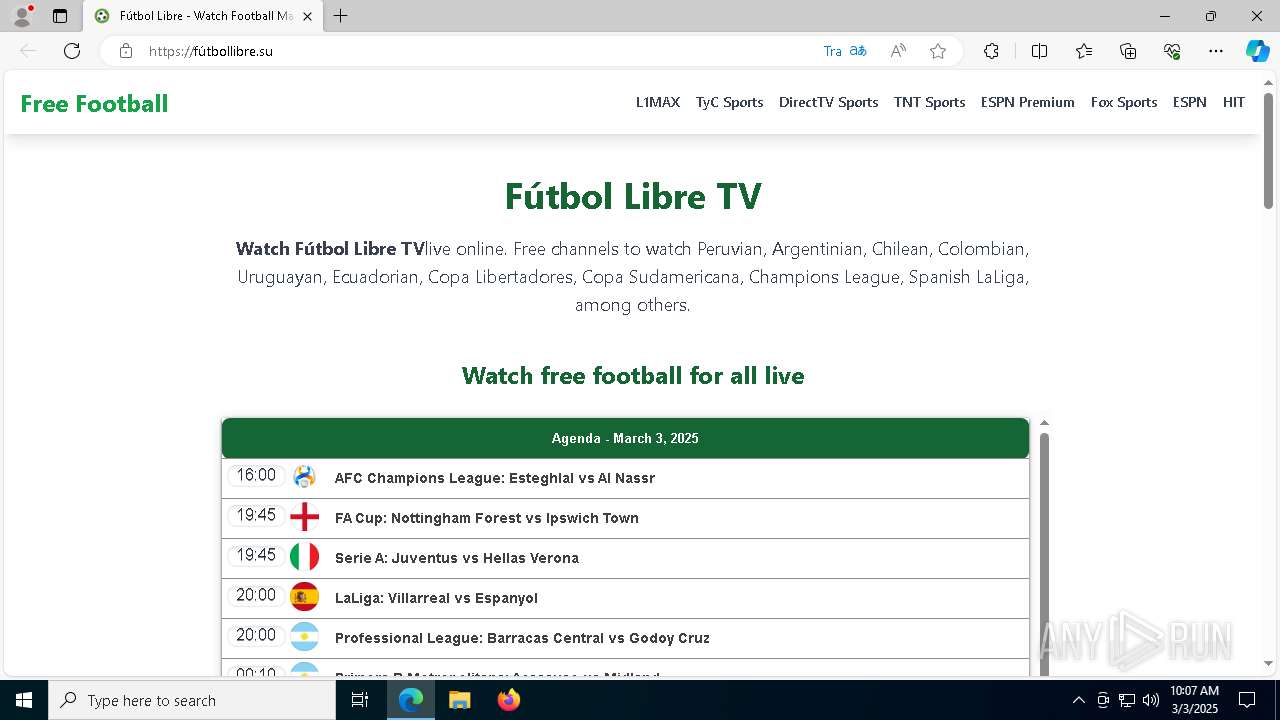Open the Favorites list icon
Viewport: 1280px width, 720px height.
click(x=1084, y=51)
